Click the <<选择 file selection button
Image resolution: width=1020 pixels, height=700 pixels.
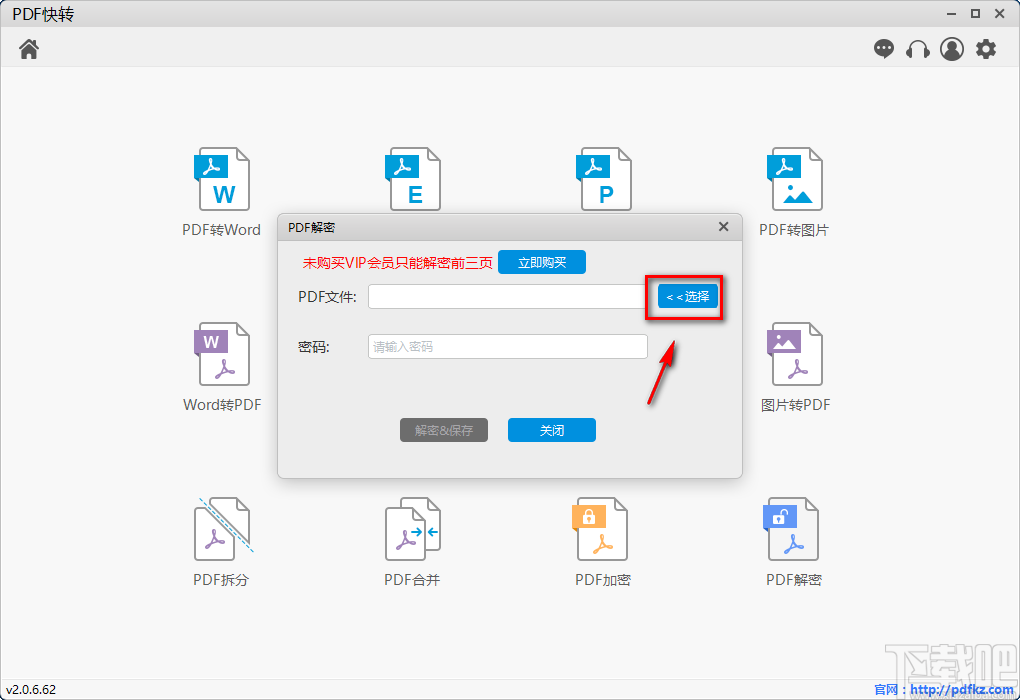[686, 296]
